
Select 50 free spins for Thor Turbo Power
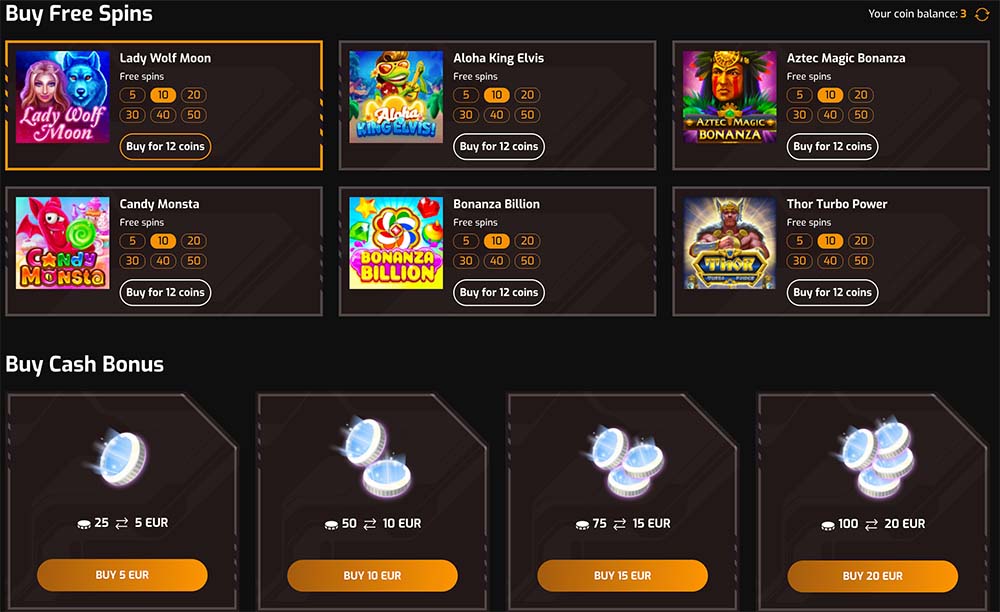(861, 261)
